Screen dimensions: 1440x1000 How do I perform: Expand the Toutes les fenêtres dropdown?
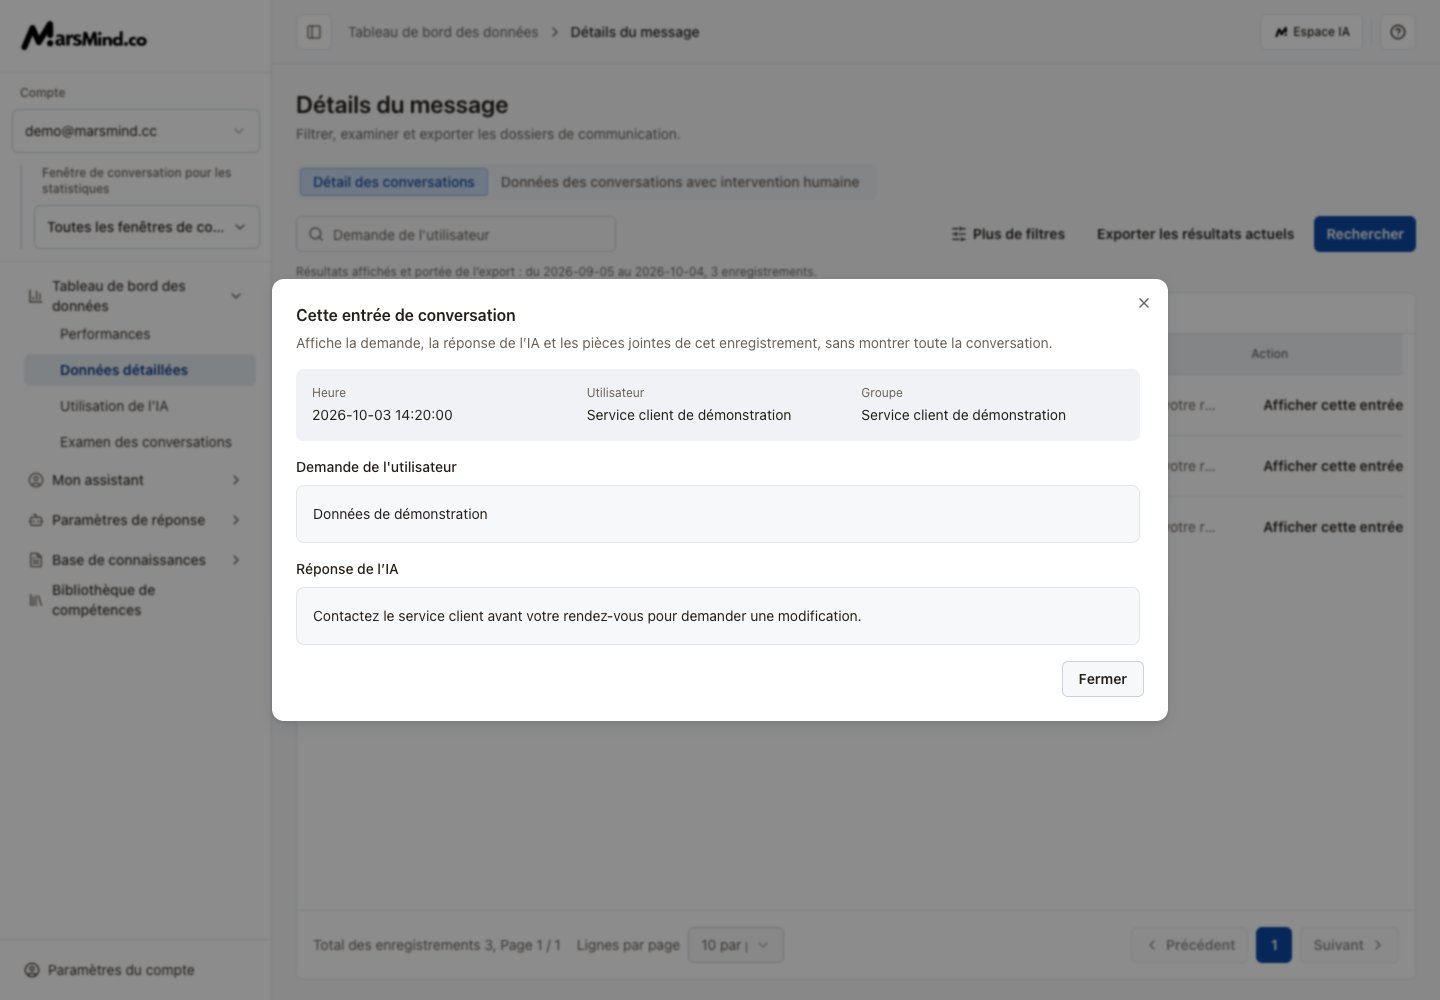tap(147, 227)
